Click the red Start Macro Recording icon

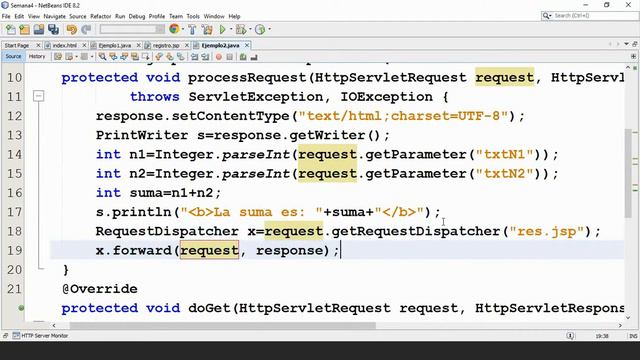[x=219, y=57]
